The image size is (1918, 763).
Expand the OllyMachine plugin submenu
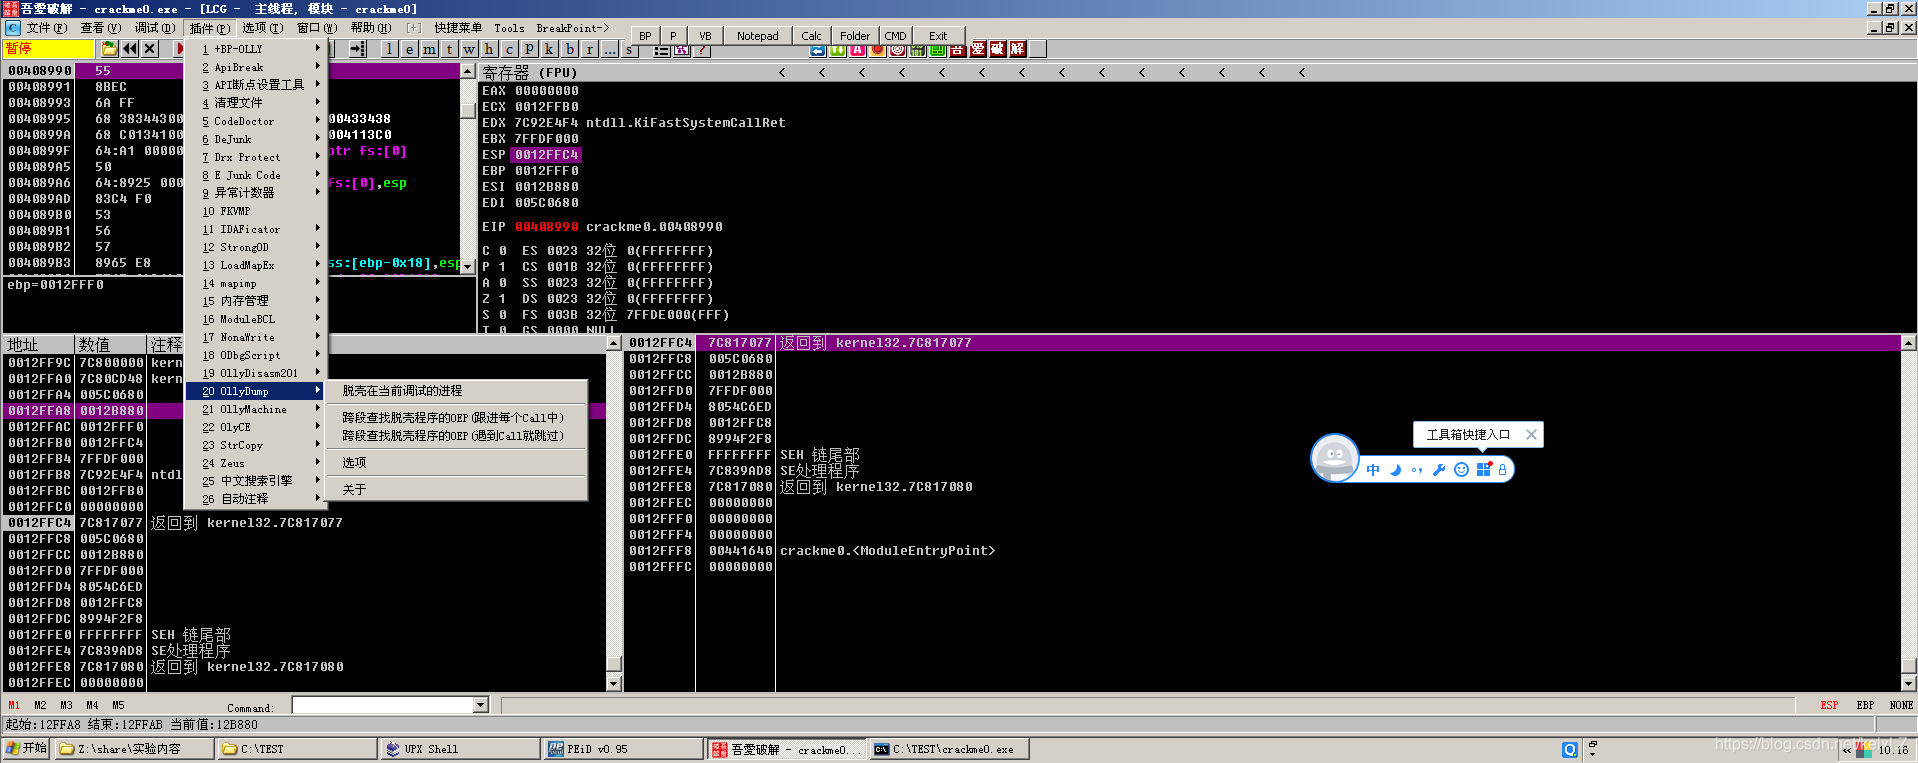click(257, 409)
